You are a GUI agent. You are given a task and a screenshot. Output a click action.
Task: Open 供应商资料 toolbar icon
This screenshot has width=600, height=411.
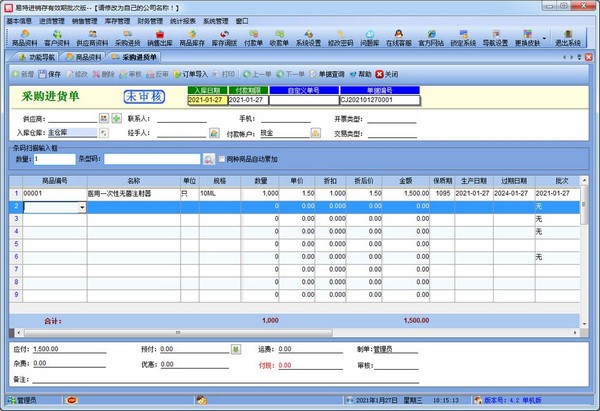(92, 38)
